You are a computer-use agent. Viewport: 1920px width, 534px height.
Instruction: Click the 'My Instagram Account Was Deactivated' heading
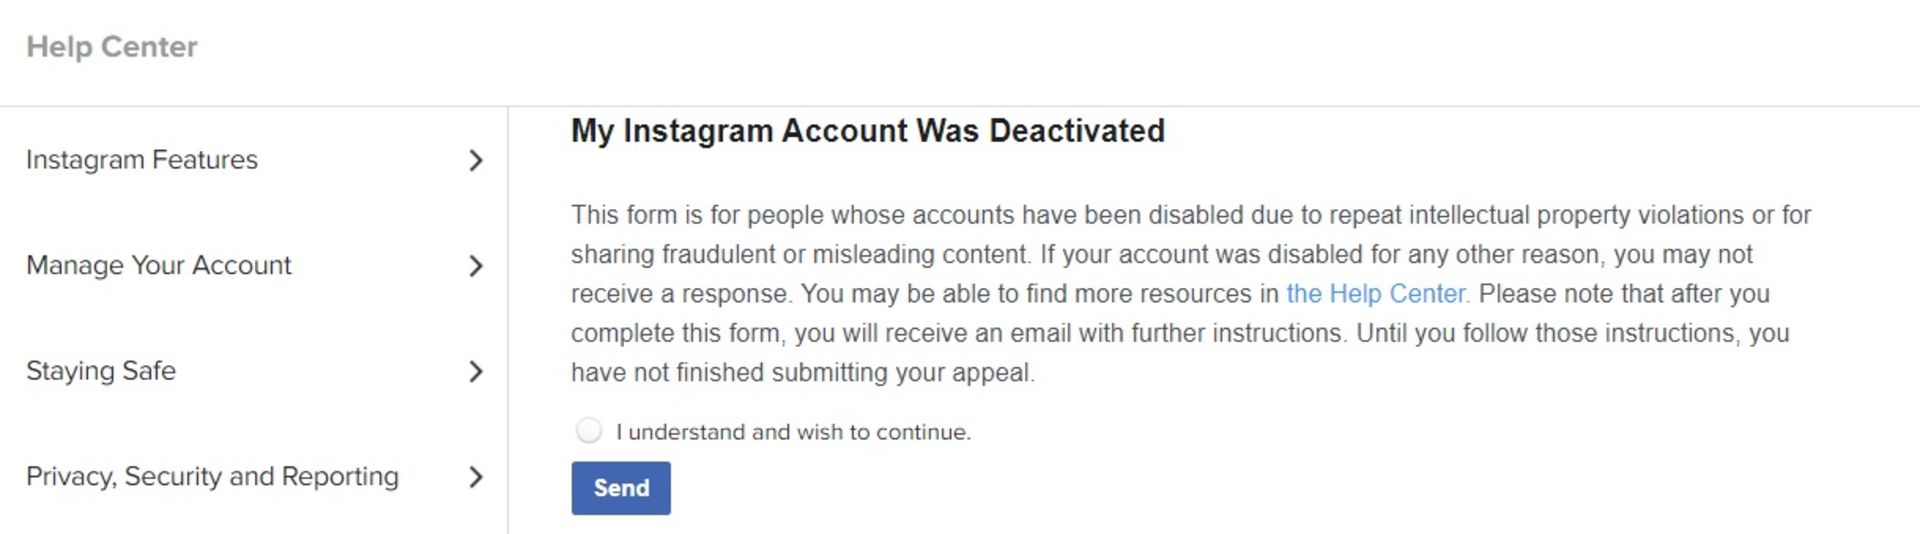(x=868, y=131)
